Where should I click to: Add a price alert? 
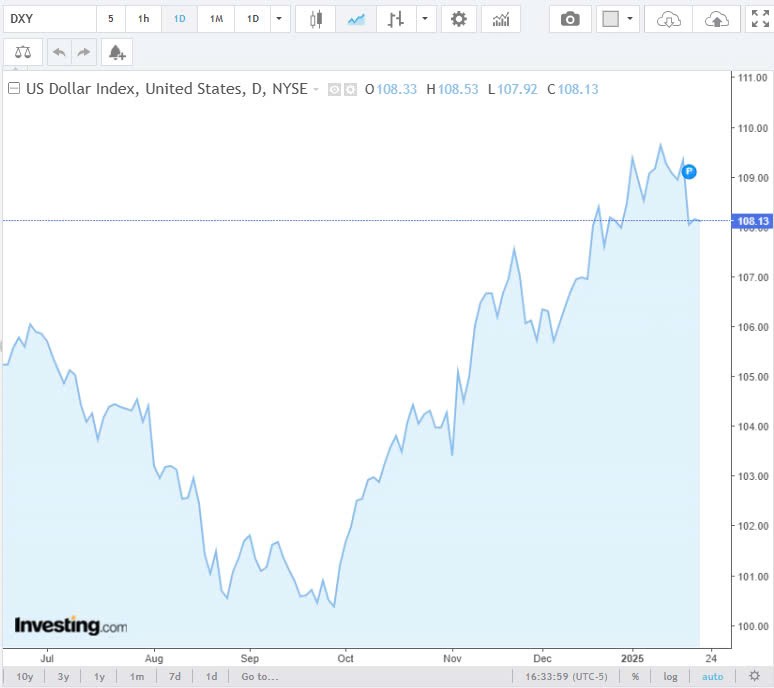(117, 52)
